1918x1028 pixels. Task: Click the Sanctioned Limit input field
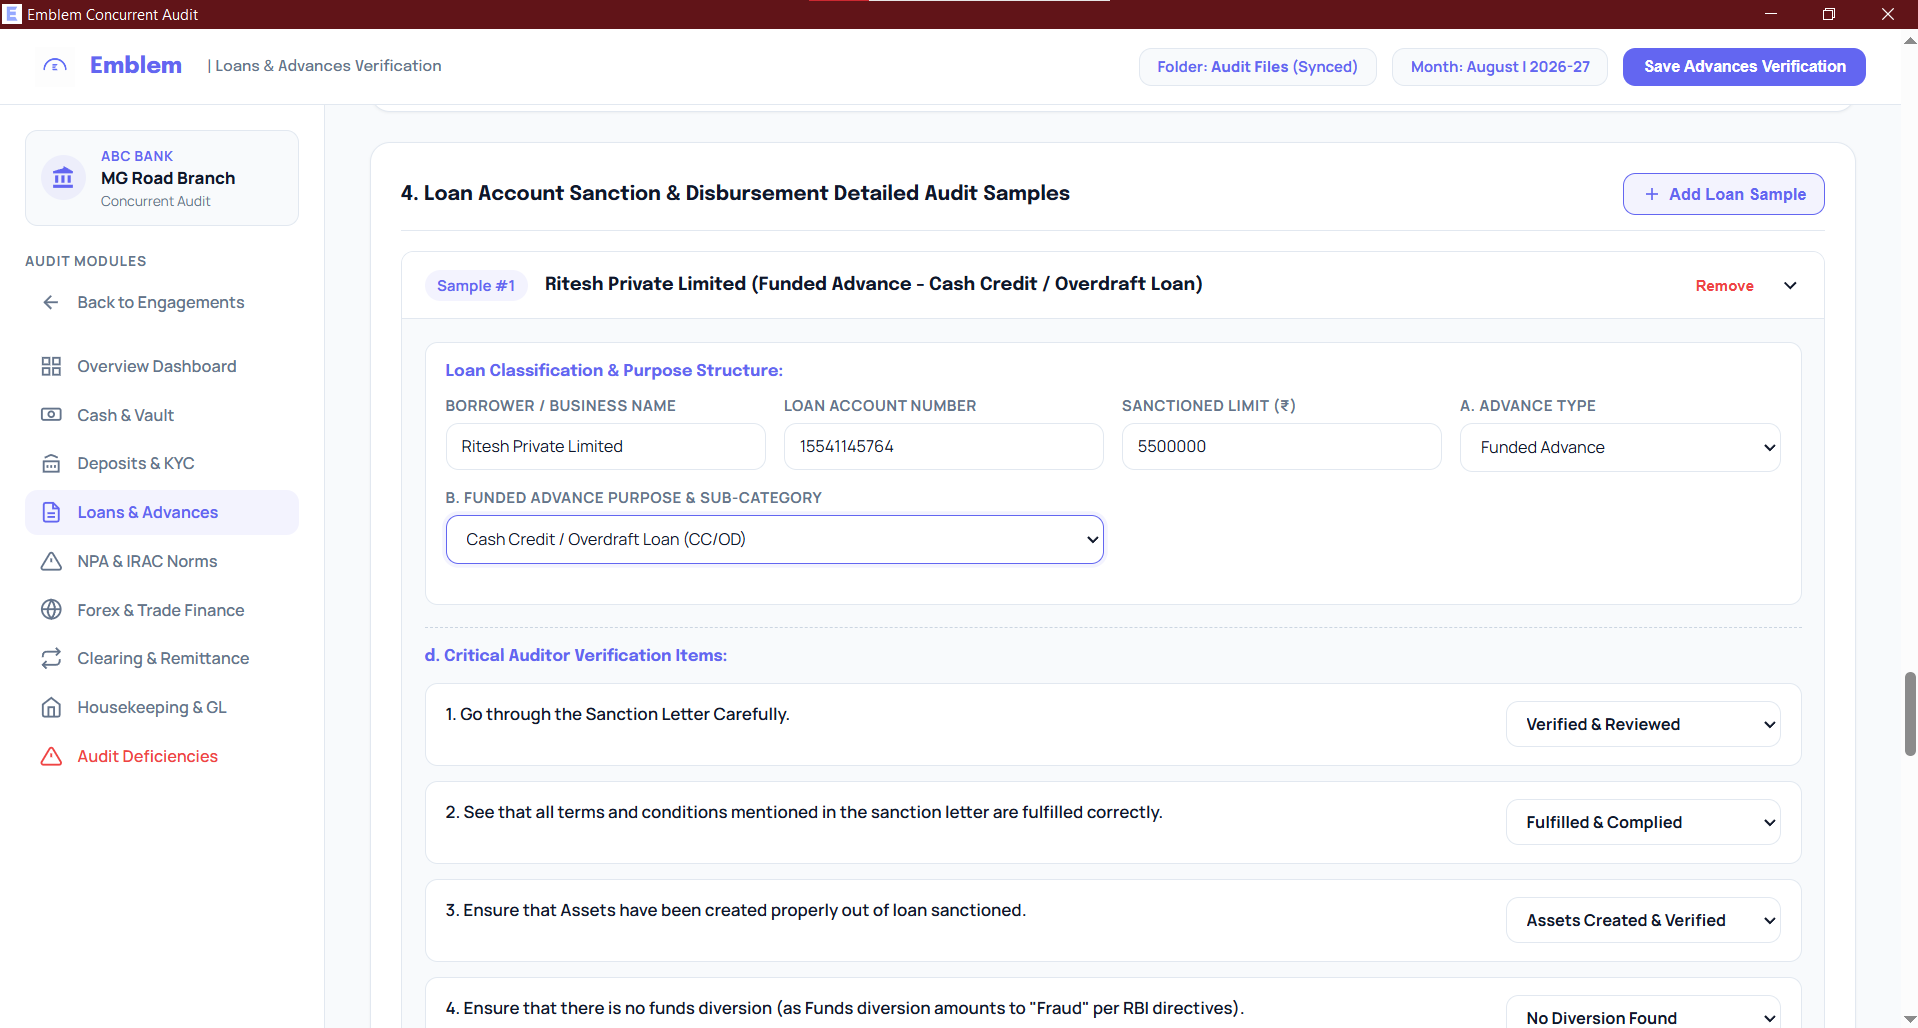(1281, 446)
